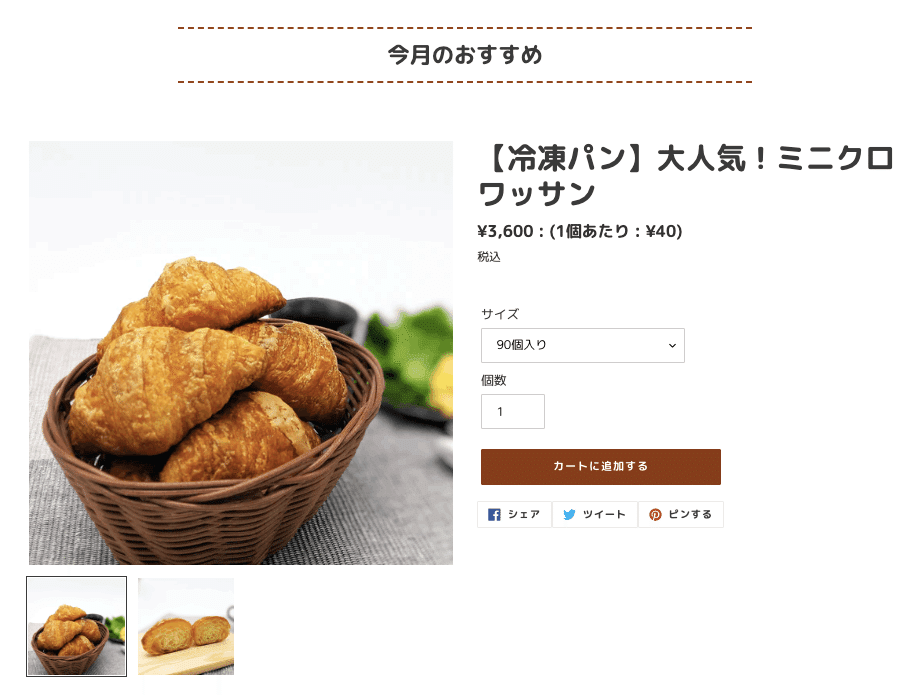Click the 今月のおすすめ section heading

pos(465,55)
